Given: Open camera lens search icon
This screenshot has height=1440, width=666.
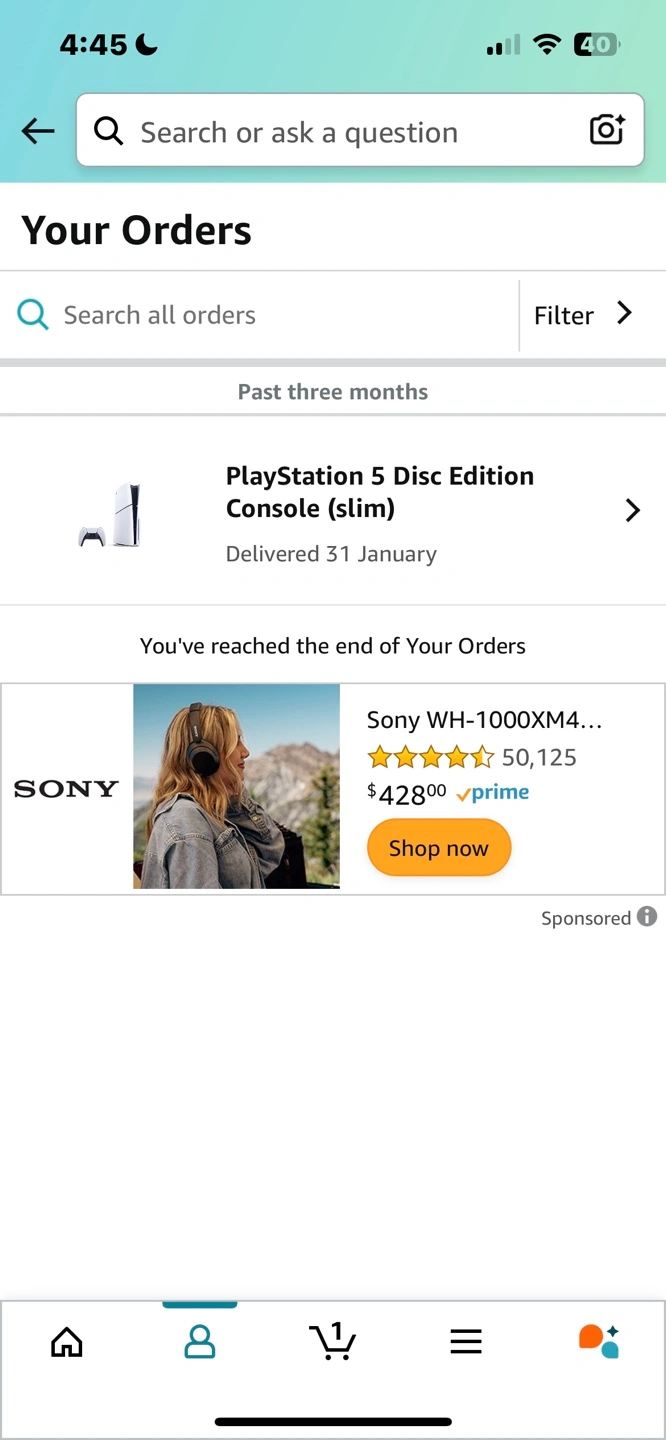Looking at the screenshot, I should click(607, 130).
